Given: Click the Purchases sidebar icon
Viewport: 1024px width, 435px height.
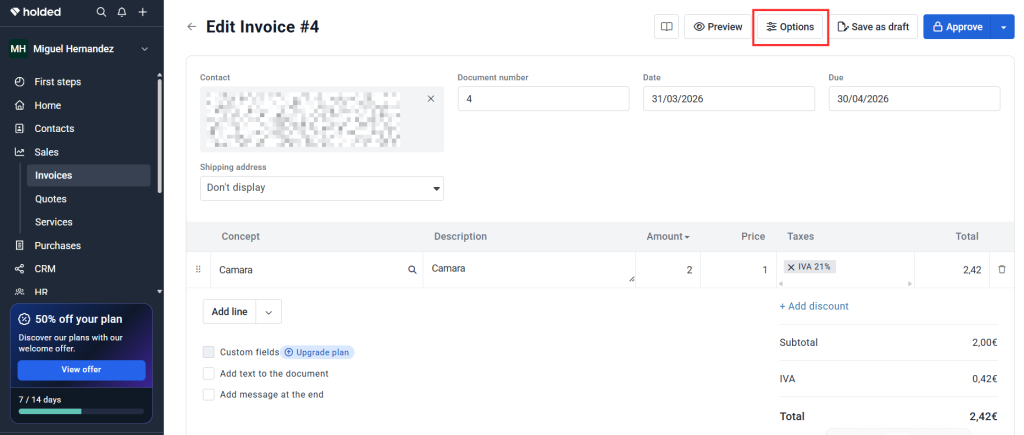Looking at the screenshot, I should point(20,246).
